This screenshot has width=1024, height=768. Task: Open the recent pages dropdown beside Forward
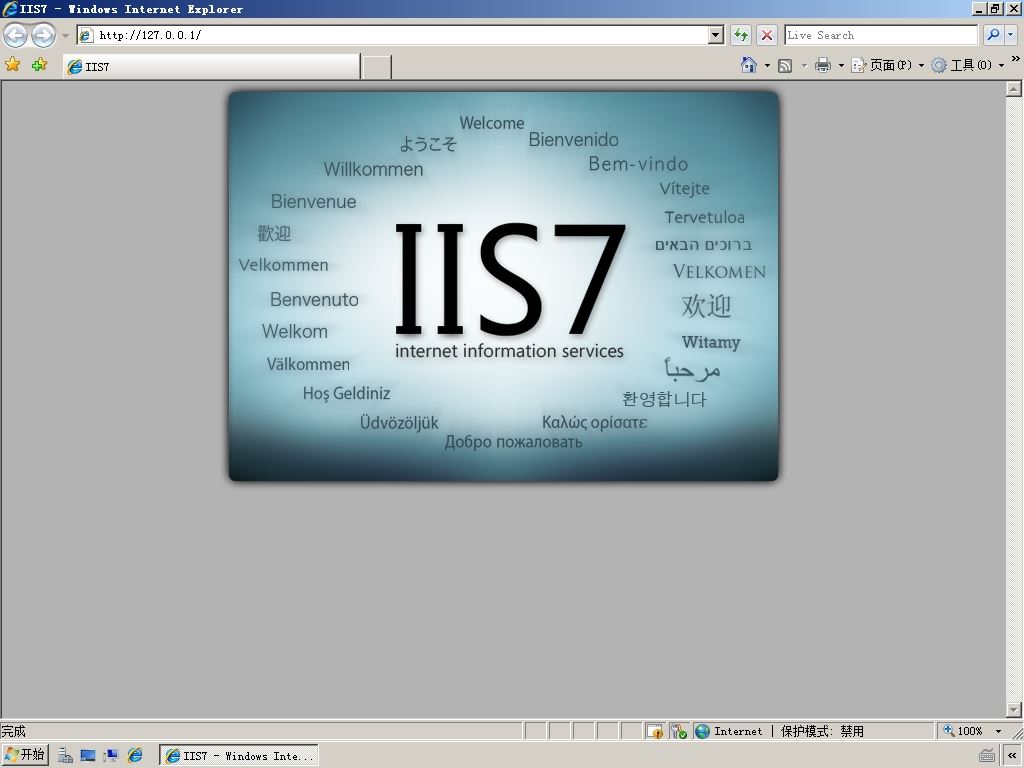click(x=65, y=35)
